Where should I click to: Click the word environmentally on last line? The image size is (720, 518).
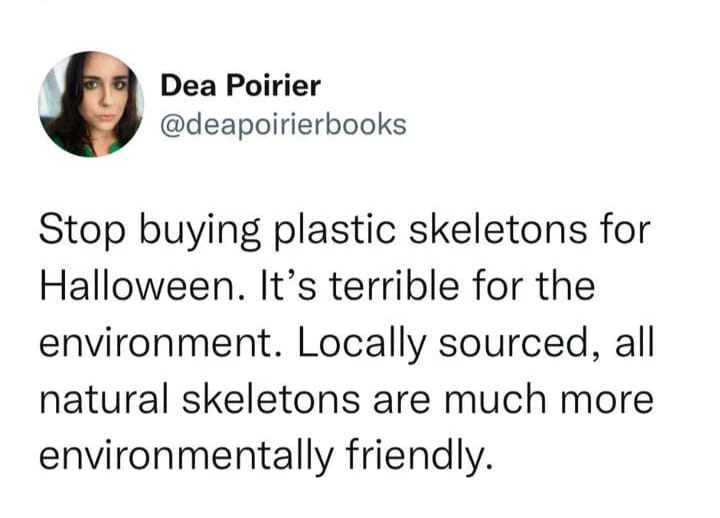186,456
